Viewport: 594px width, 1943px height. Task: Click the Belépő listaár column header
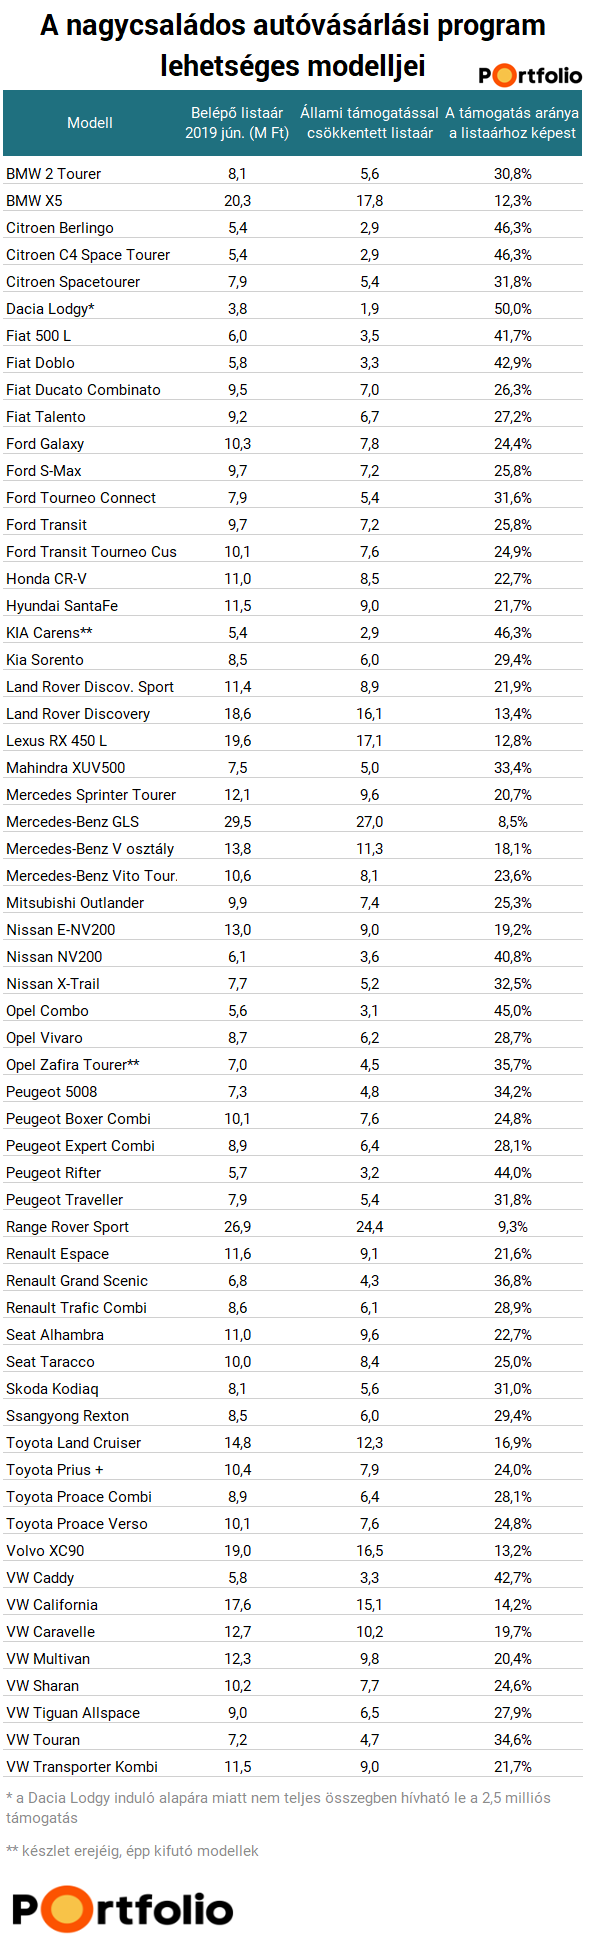237,123
